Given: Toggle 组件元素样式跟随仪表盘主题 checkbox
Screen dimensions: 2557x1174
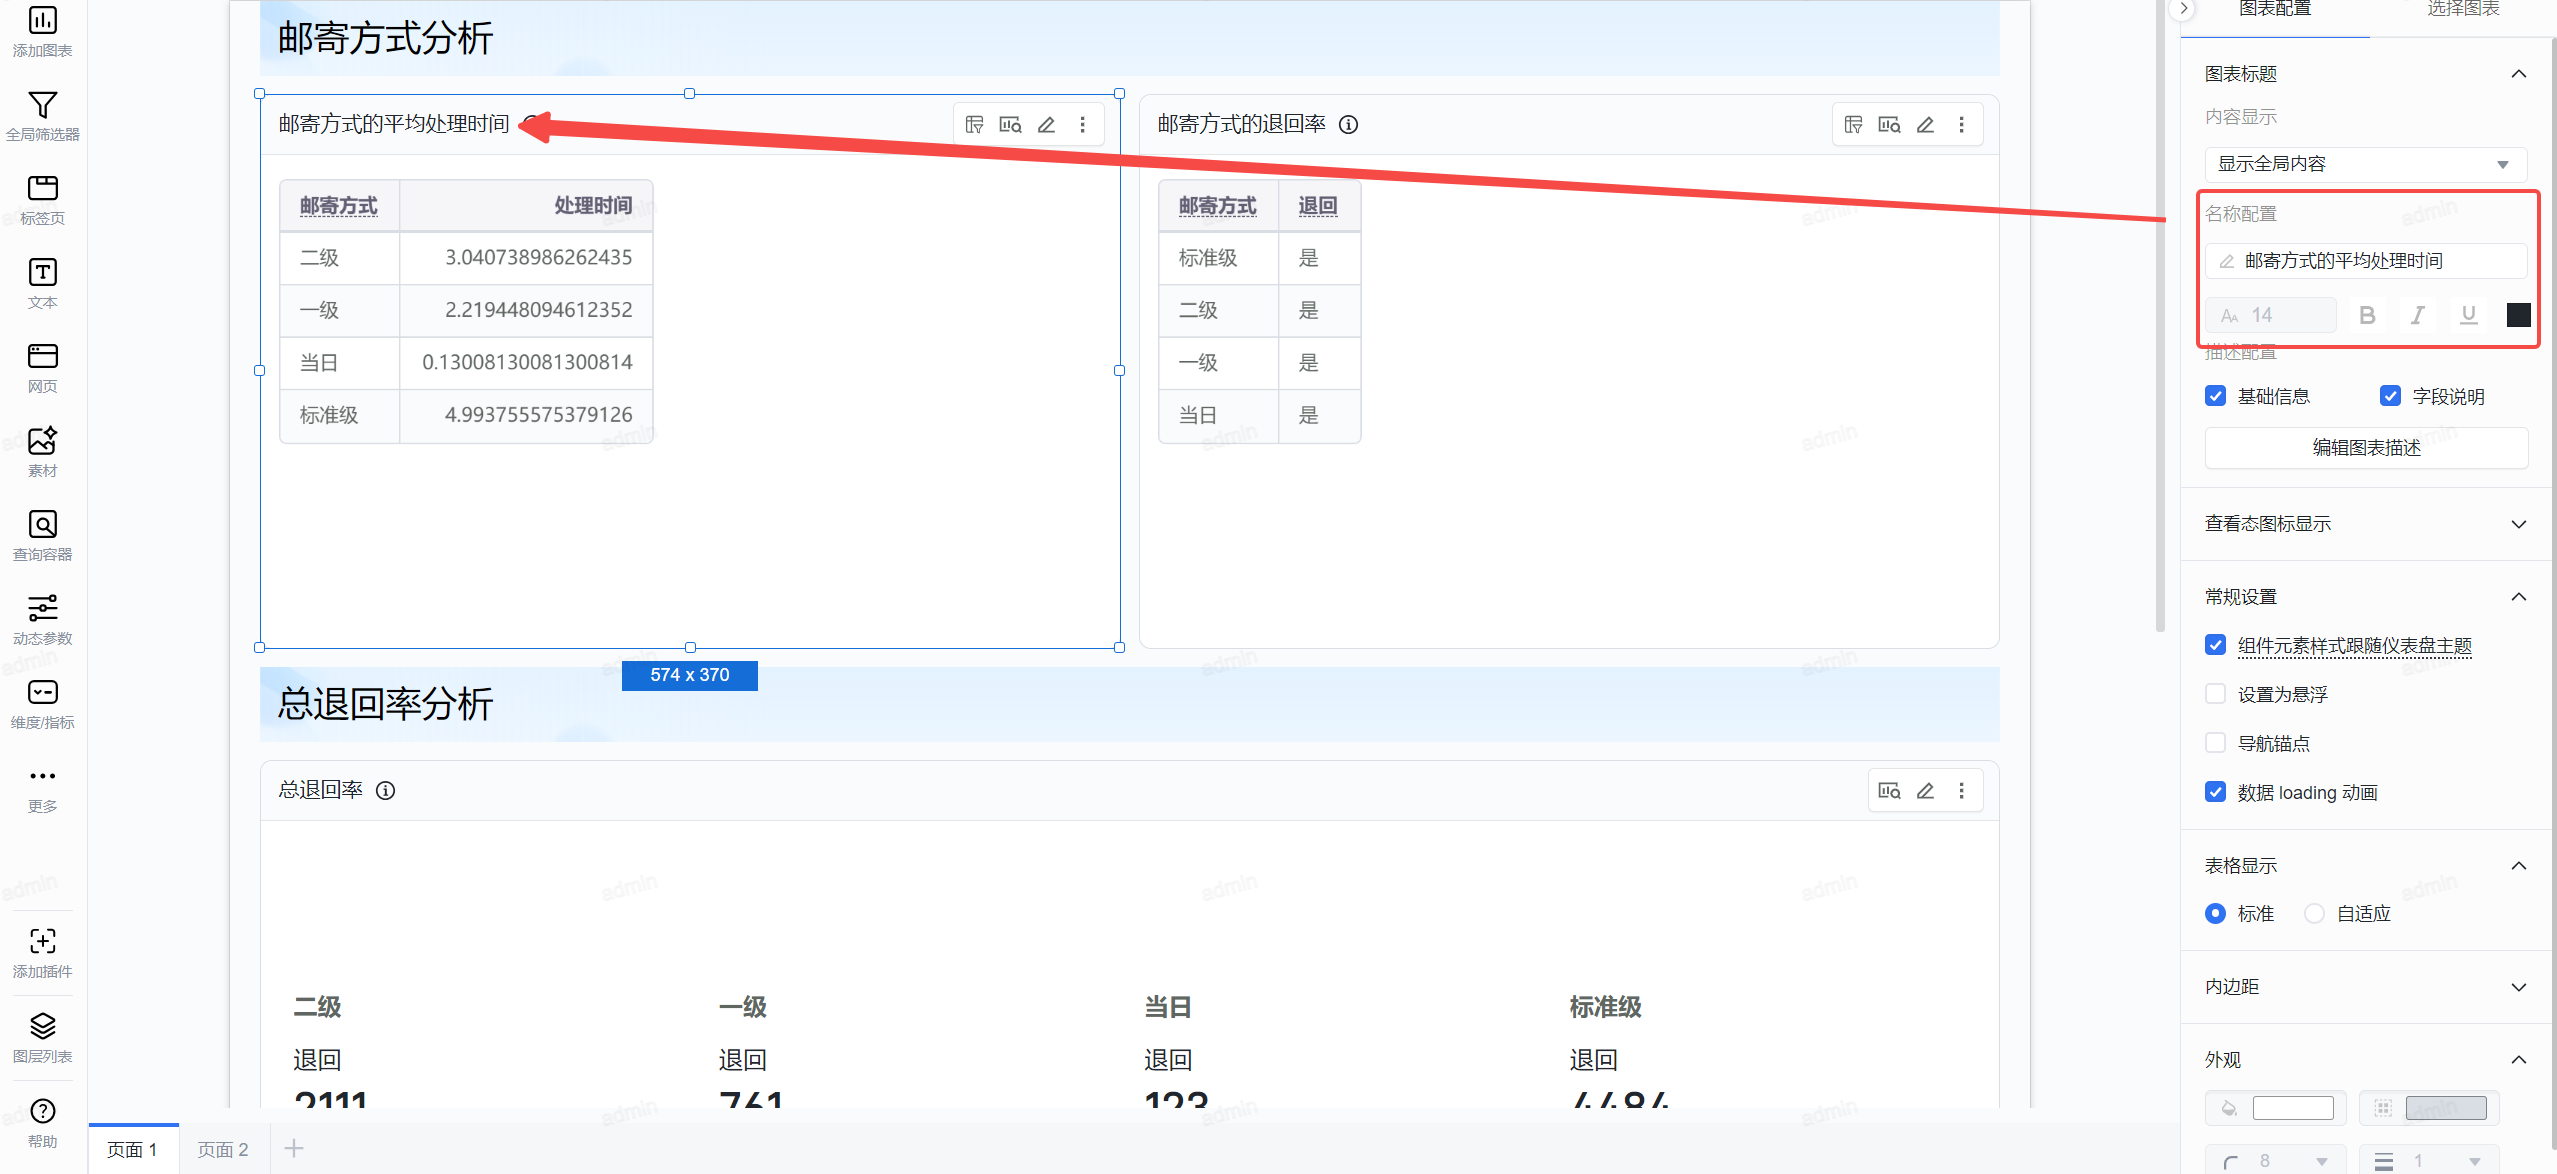Looking at the screenshot, I should (2215, 645).
